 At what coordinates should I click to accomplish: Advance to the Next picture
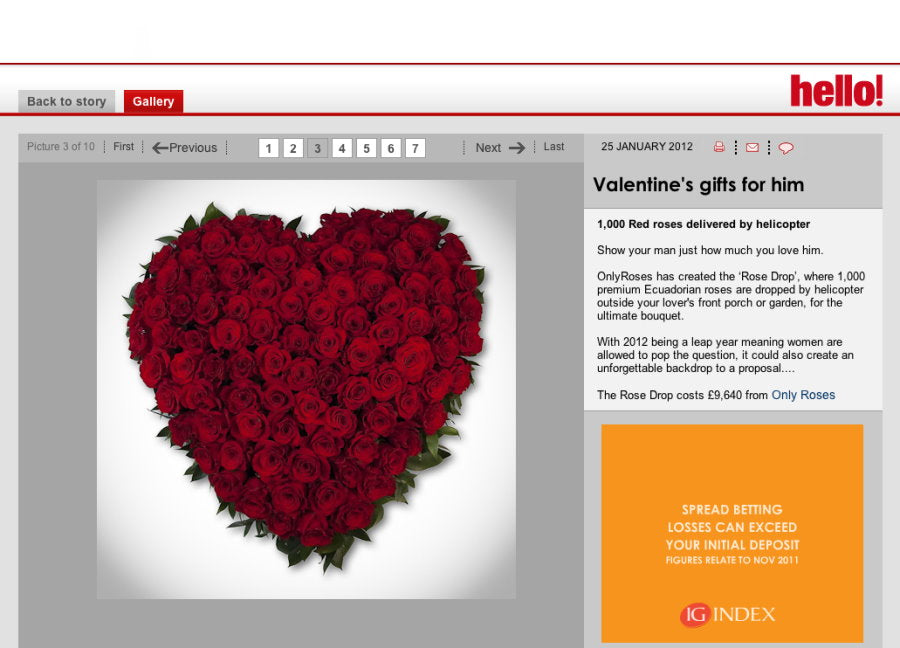pos(500,148)
